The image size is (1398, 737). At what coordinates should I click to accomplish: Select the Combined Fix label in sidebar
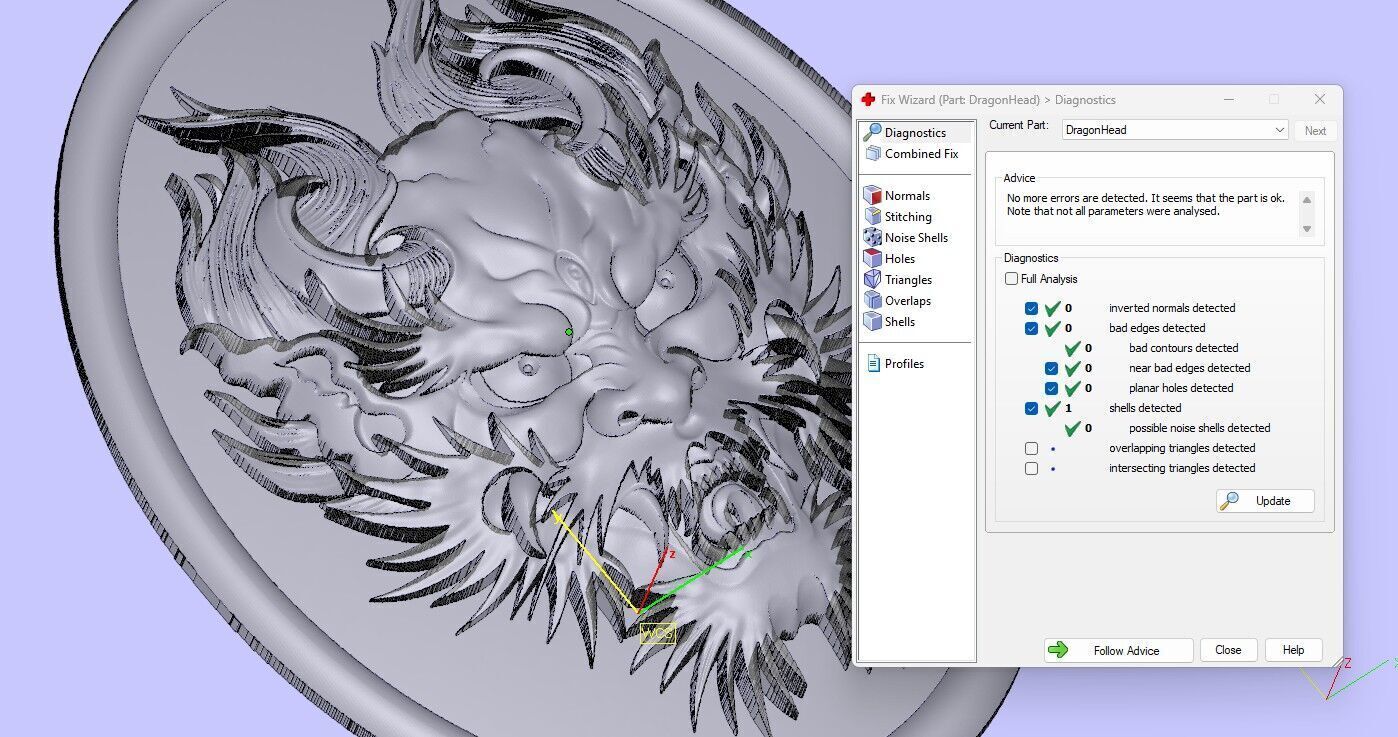tap(921, 153)
